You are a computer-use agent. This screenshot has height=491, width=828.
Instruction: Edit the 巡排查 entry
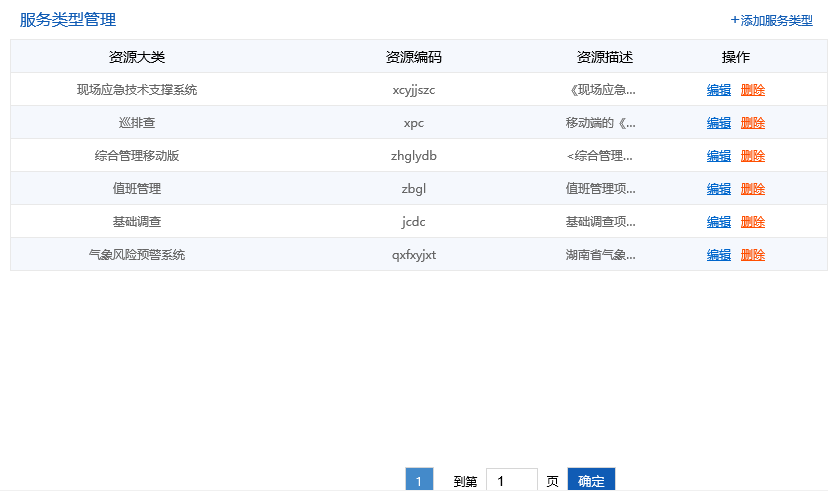718,123
